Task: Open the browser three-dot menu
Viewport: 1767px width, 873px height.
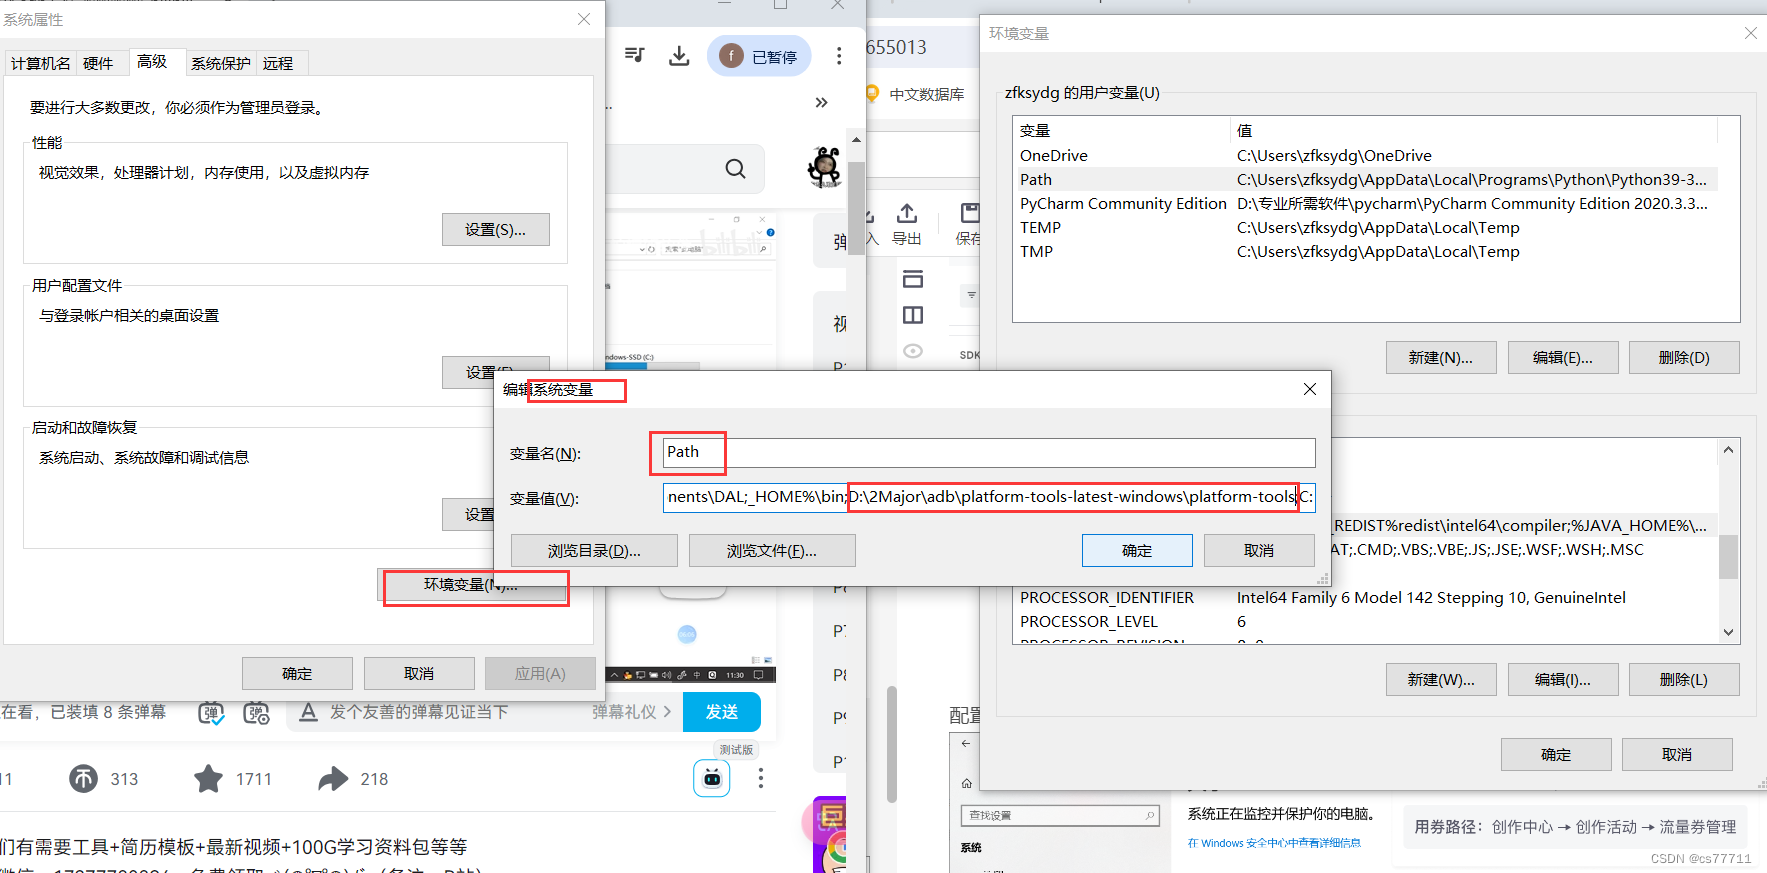Action: click(839, 56)
